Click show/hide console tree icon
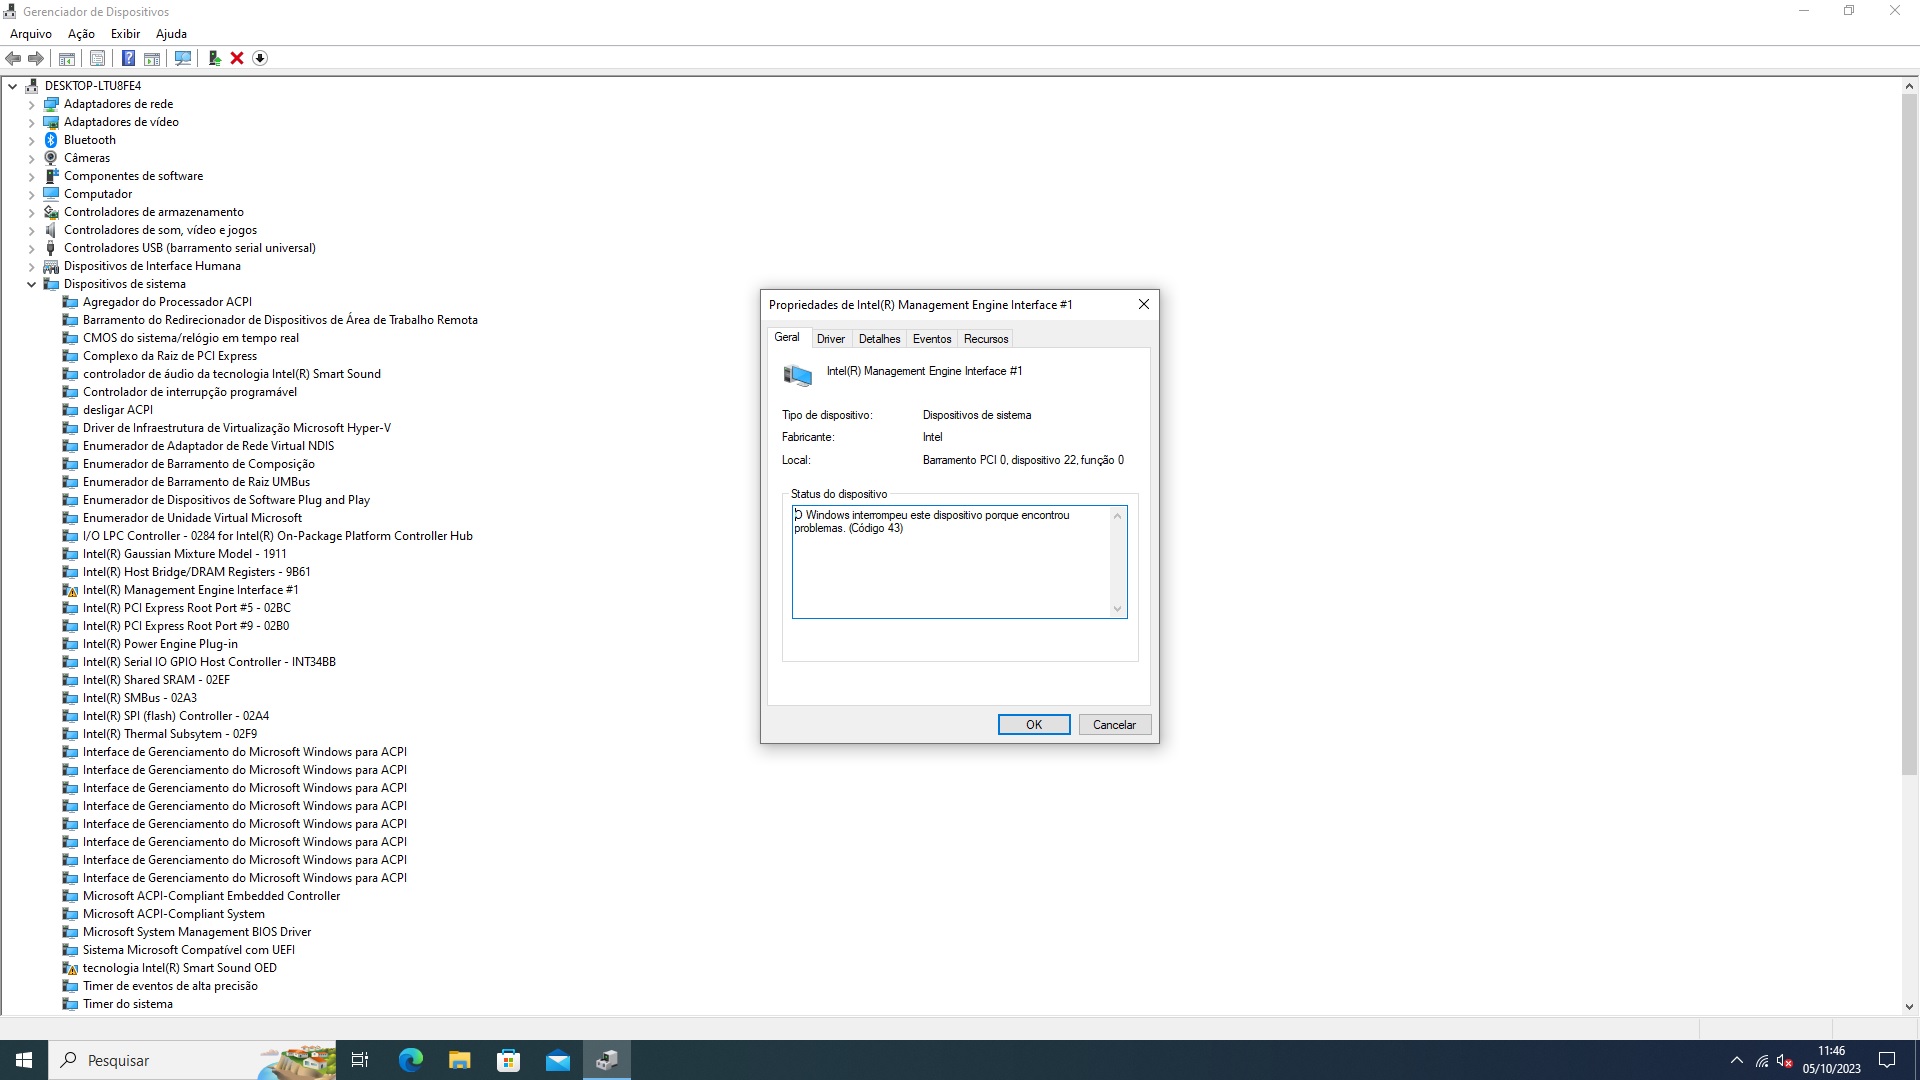This screenshot has width=1920, height=1080. (x=67, y=58)
